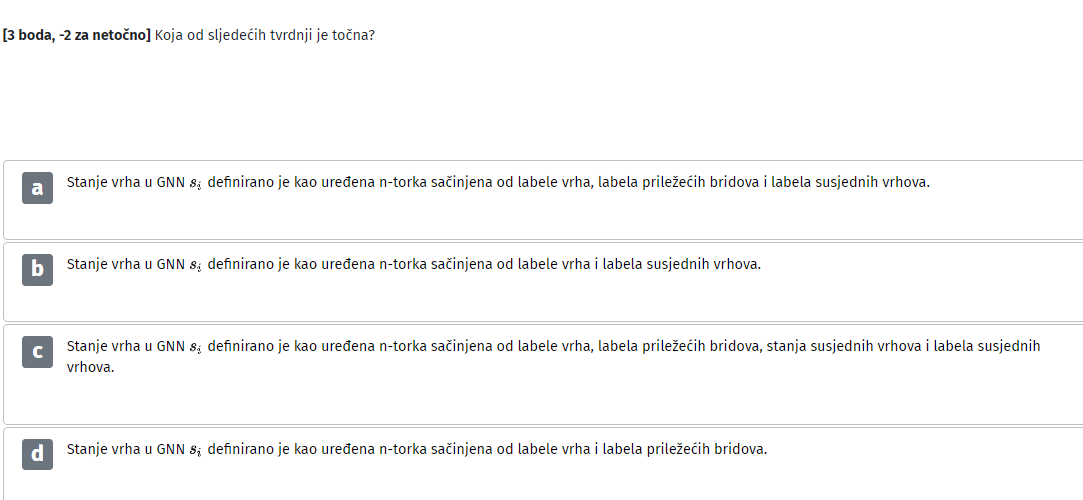Select the answer badge labeled a
The width and height of the screenshot is (1083, 500).
37,188
